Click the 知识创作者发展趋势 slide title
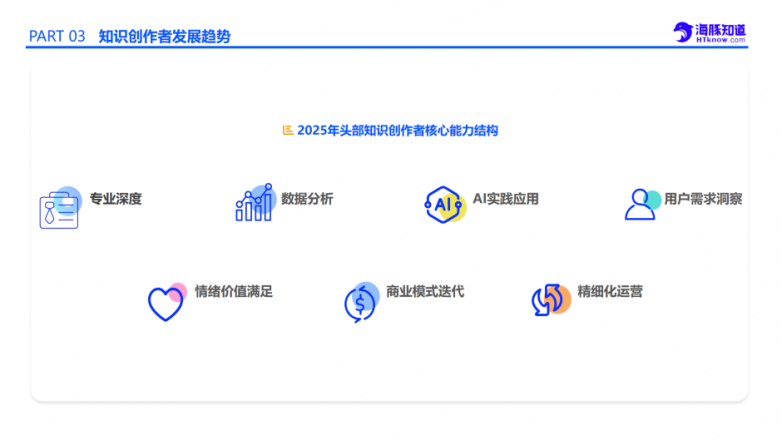The height and width of the screenshot is (440, 782). click(x=164, y=36)
